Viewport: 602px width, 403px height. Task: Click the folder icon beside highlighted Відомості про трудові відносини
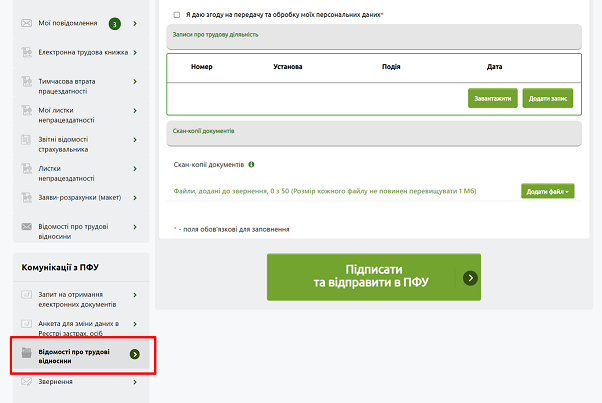point(27,356)
